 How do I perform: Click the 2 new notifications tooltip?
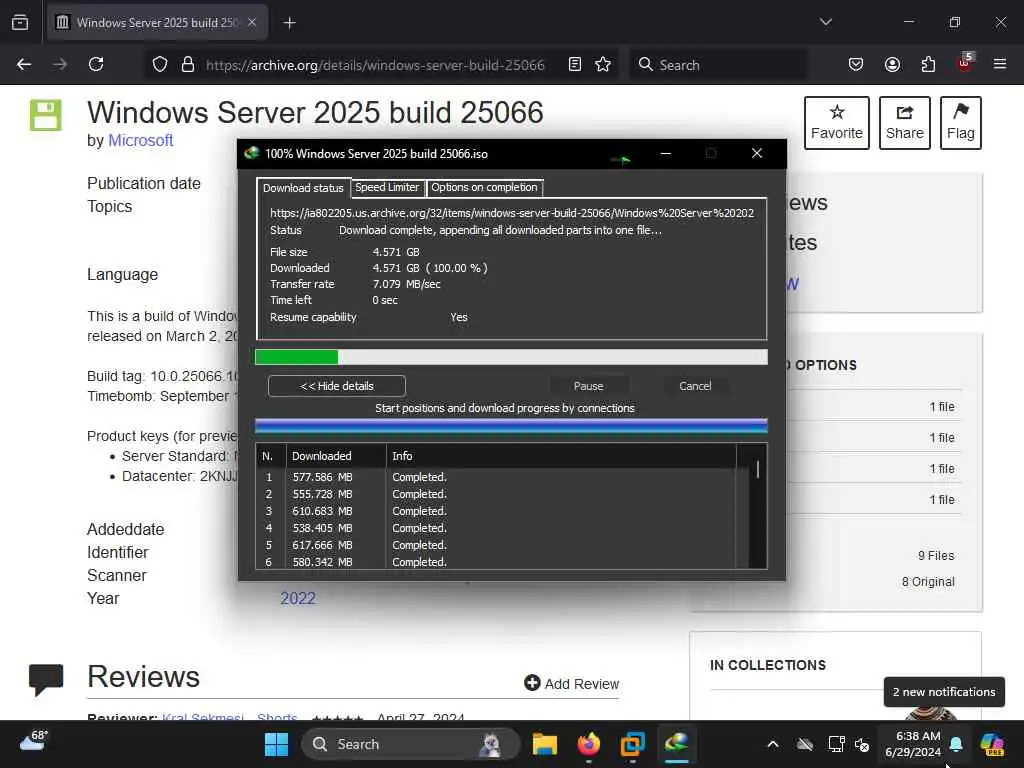click(944, 692)
